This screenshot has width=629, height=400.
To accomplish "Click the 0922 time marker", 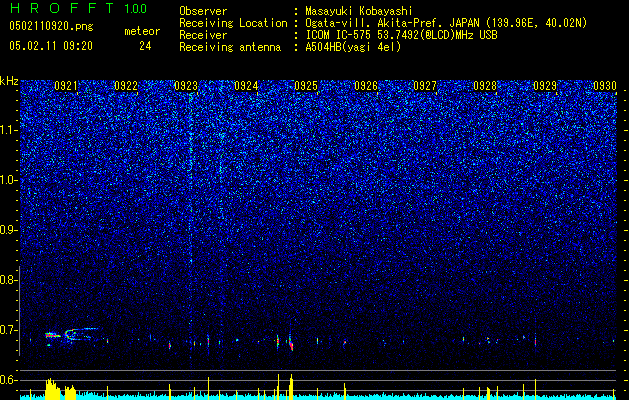I will pyautogui.click(x=126, y=86).
